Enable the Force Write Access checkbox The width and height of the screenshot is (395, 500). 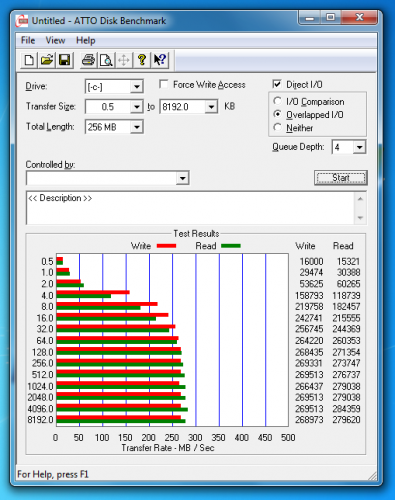coord(163,84)
